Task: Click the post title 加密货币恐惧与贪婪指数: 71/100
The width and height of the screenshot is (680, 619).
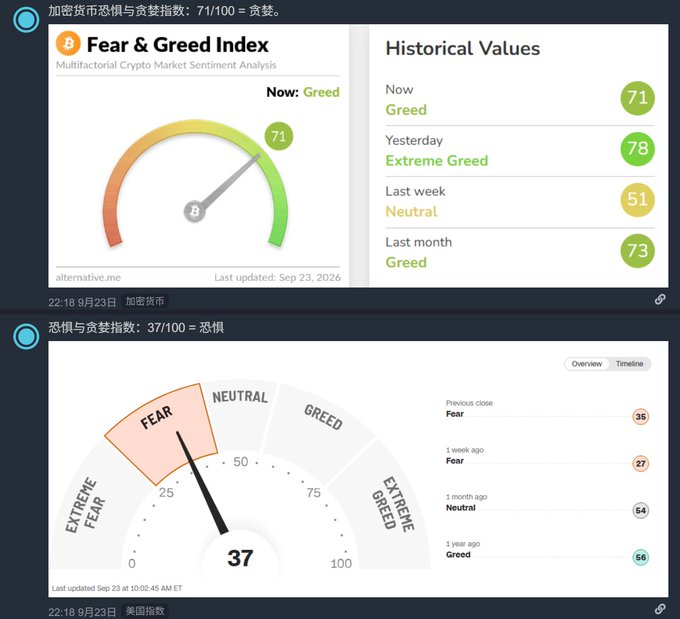Action: pyautogui.click(x=164, y=10)
